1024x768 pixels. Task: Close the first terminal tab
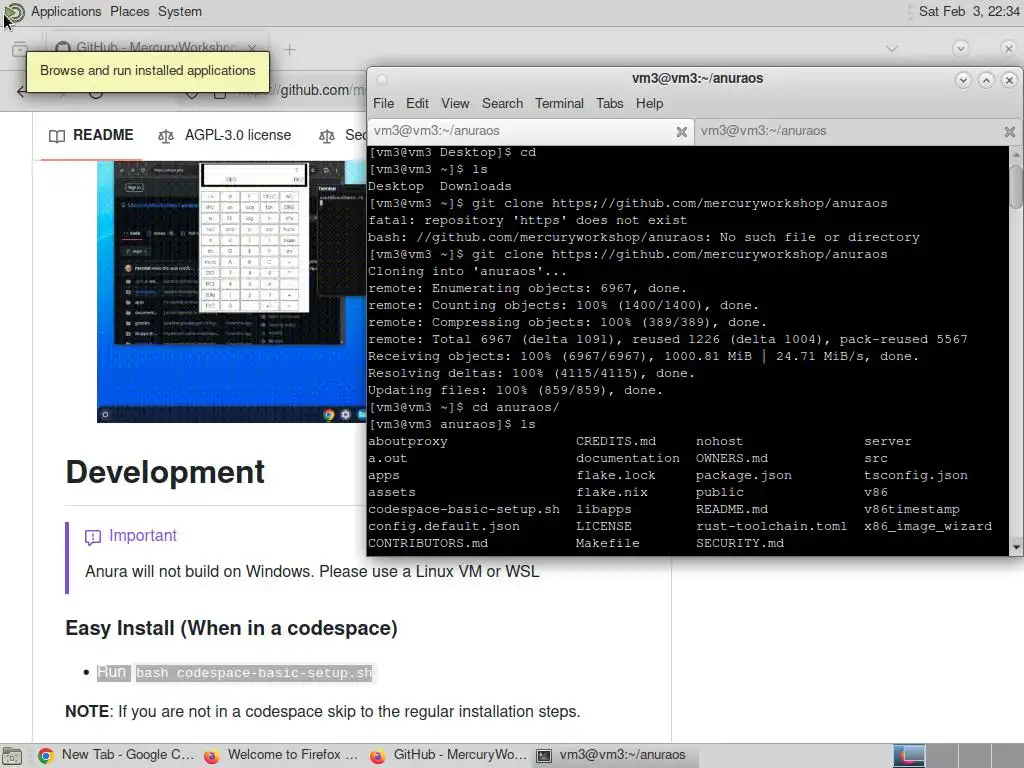[x=682, y=132]
